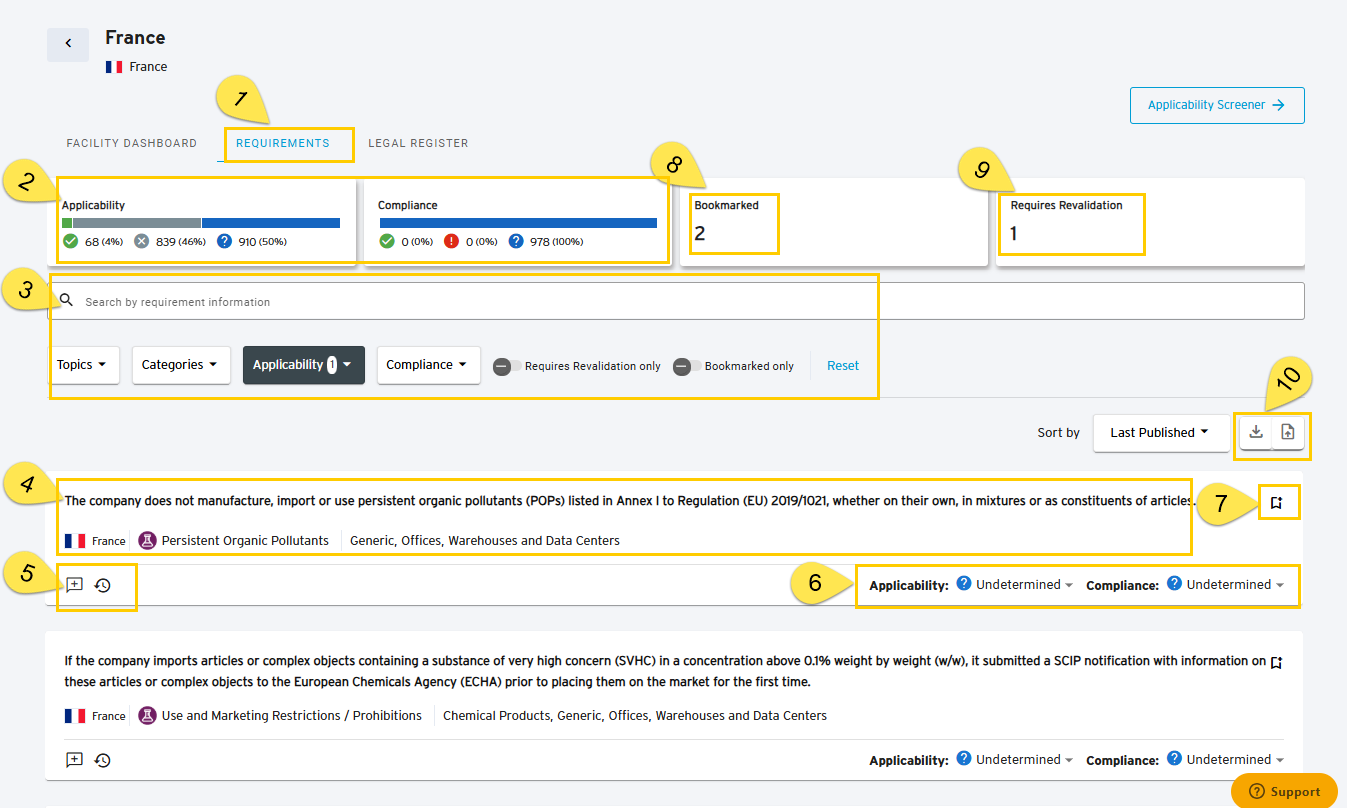Switch to the Facility Dashboard tab
This screenshot has width=1347, height=809.
132,143
